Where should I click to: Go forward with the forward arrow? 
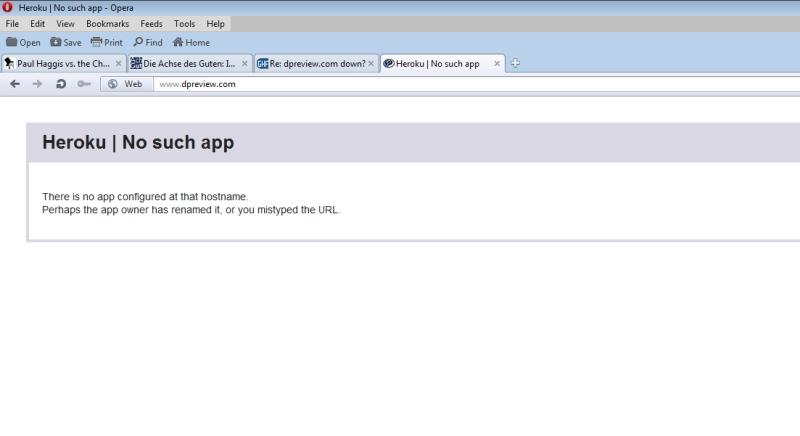[x=37, y=84]
